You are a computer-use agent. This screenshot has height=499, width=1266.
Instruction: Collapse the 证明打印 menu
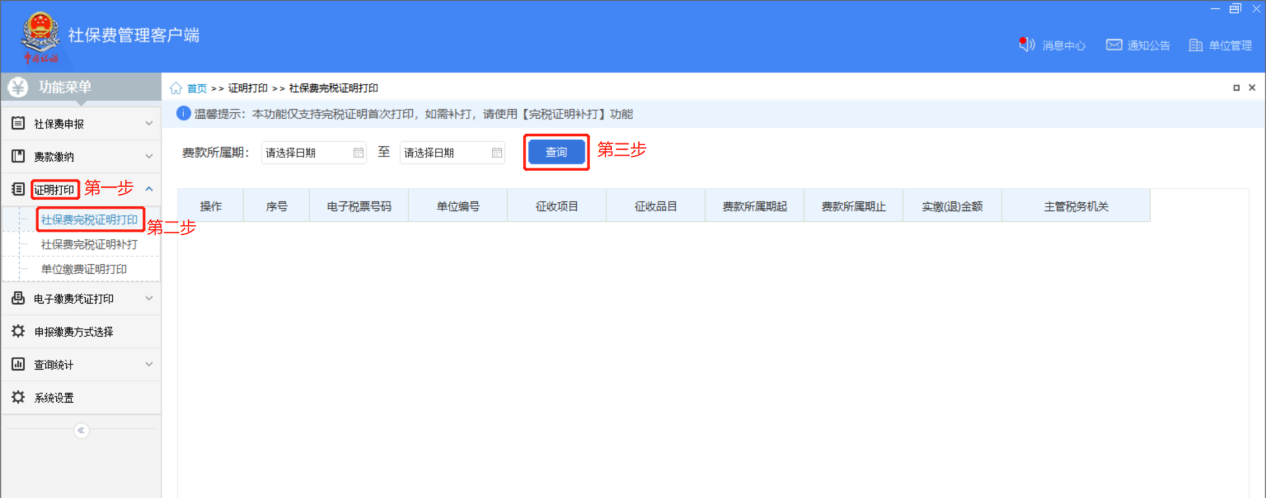click(x=149, y=189)
